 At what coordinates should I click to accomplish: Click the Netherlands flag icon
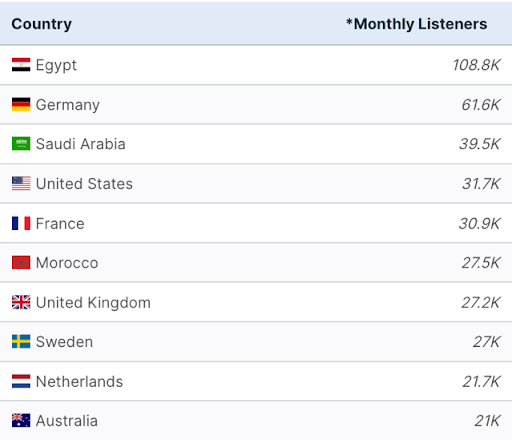coord(21,381)
